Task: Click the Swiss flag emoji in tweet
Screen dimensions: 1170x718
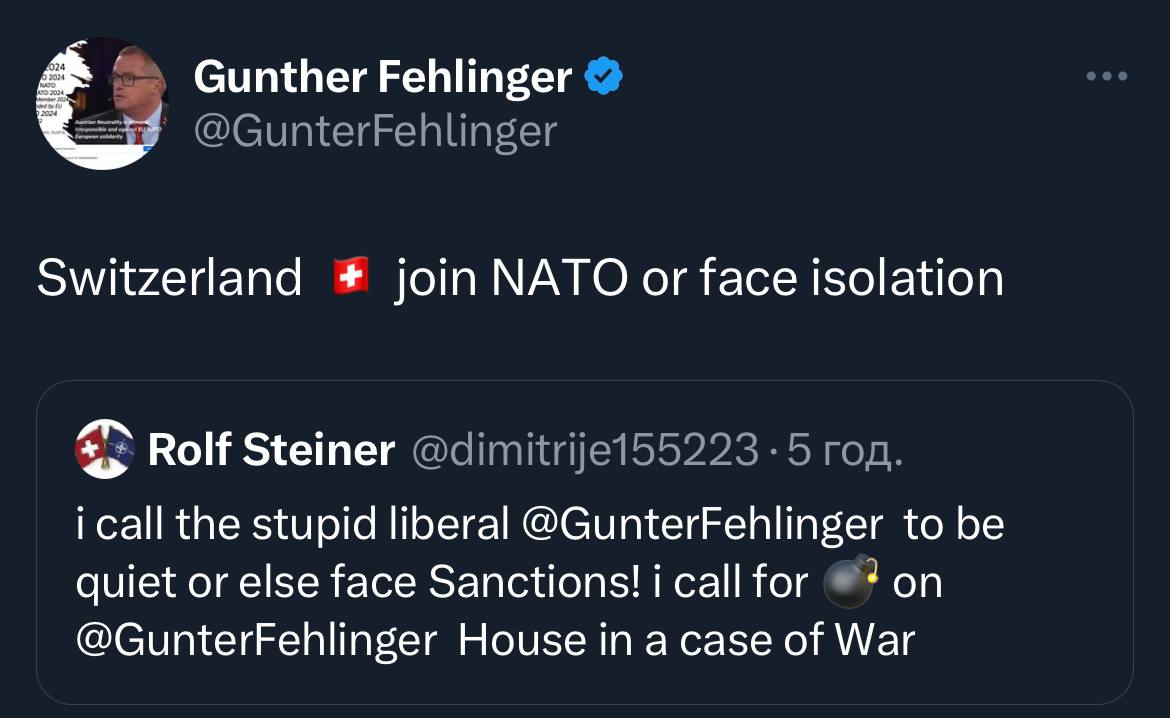Action: click(350, 277)
